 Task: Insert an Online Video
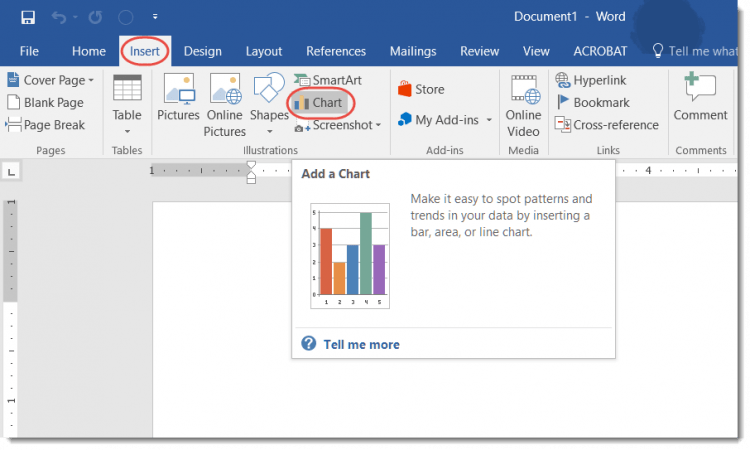[x=524, y=105]
